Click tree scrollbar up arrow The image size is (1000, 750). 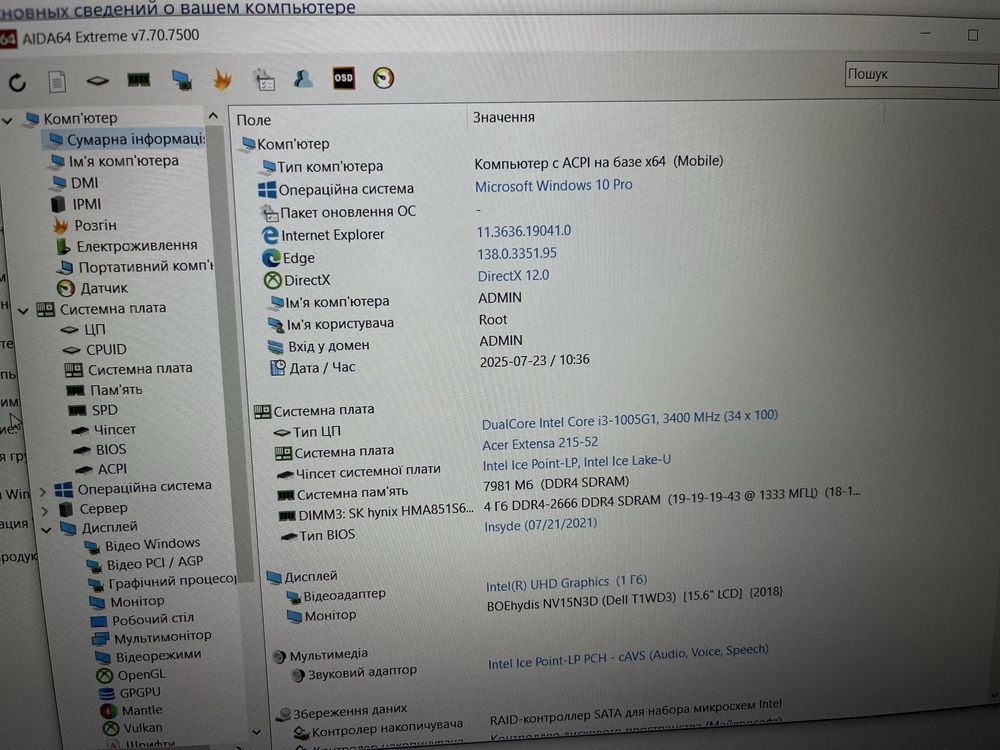(x=213, y=116)
